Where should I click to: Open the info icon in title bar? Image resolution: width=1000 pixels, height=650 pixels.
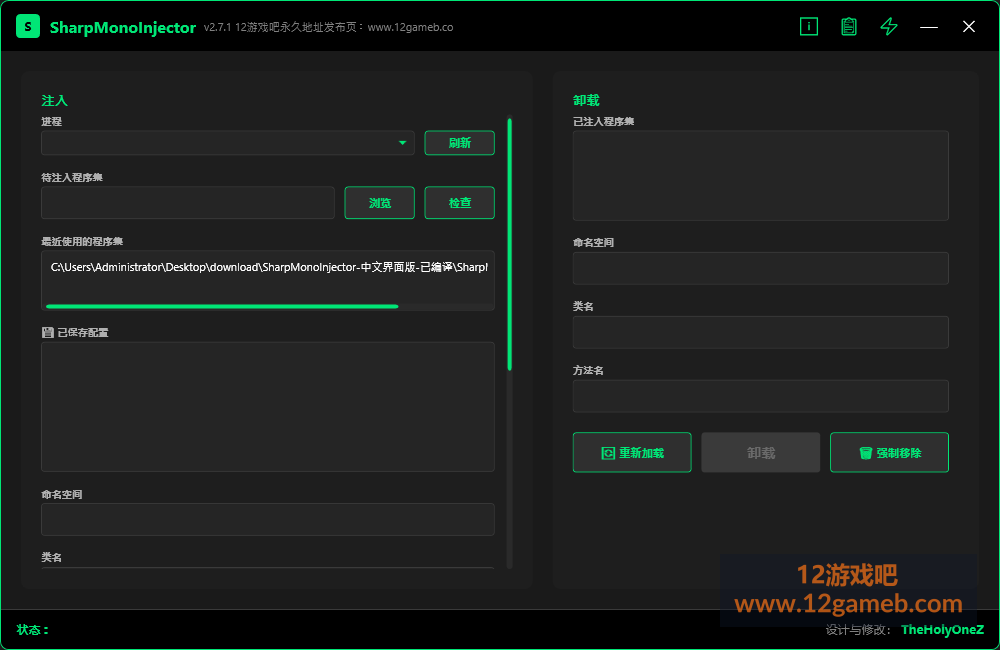(x=809, y=26)
